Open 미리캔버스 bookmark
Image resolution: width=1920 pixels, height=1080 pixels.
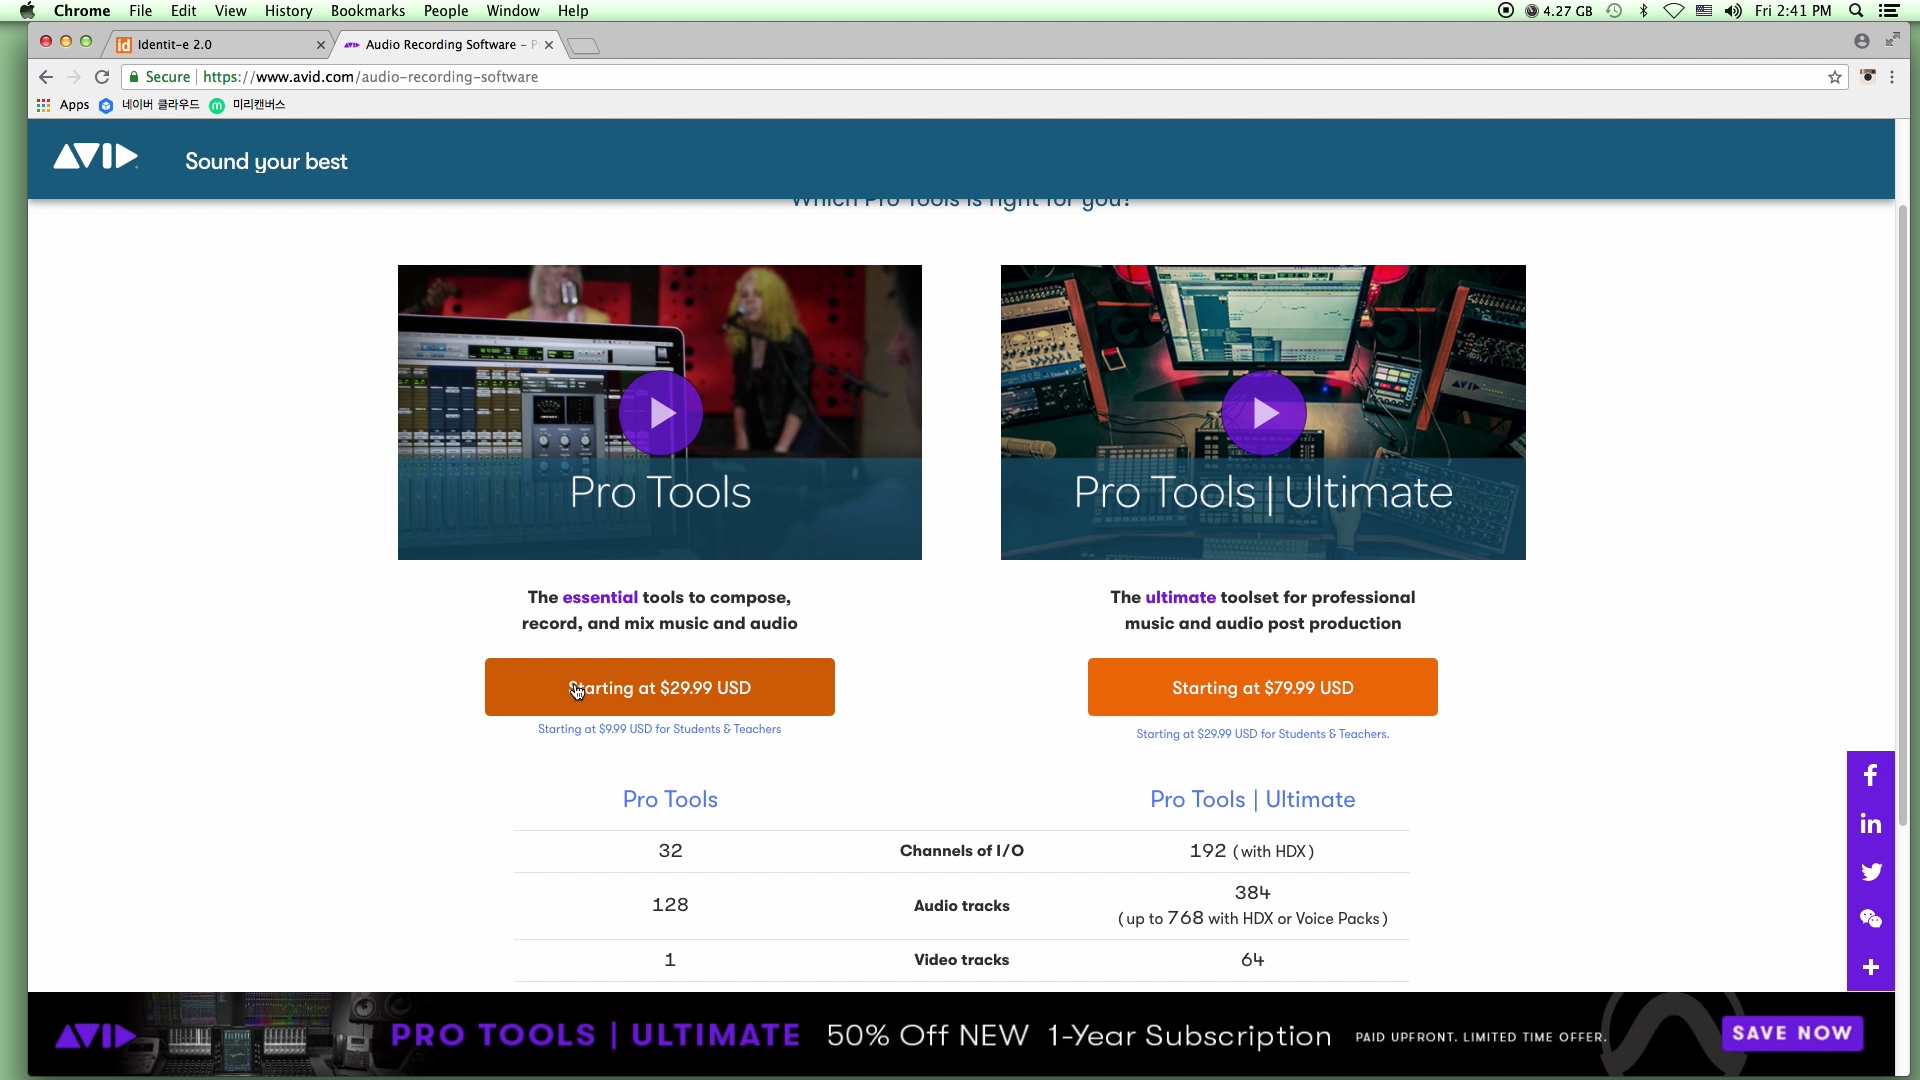pyautogui.click(x=247, y=105)
